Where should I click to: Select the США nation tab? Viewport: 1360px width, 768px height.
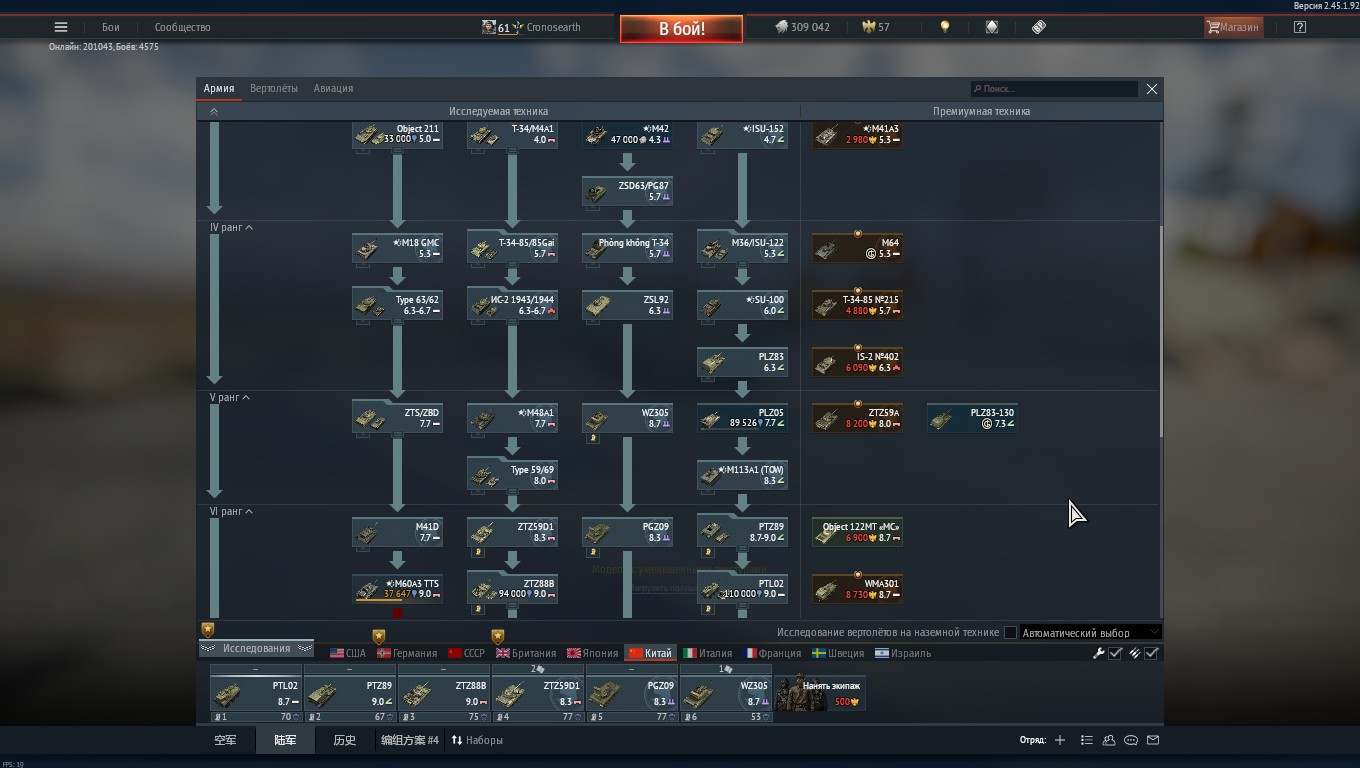[x=348, y=653]
